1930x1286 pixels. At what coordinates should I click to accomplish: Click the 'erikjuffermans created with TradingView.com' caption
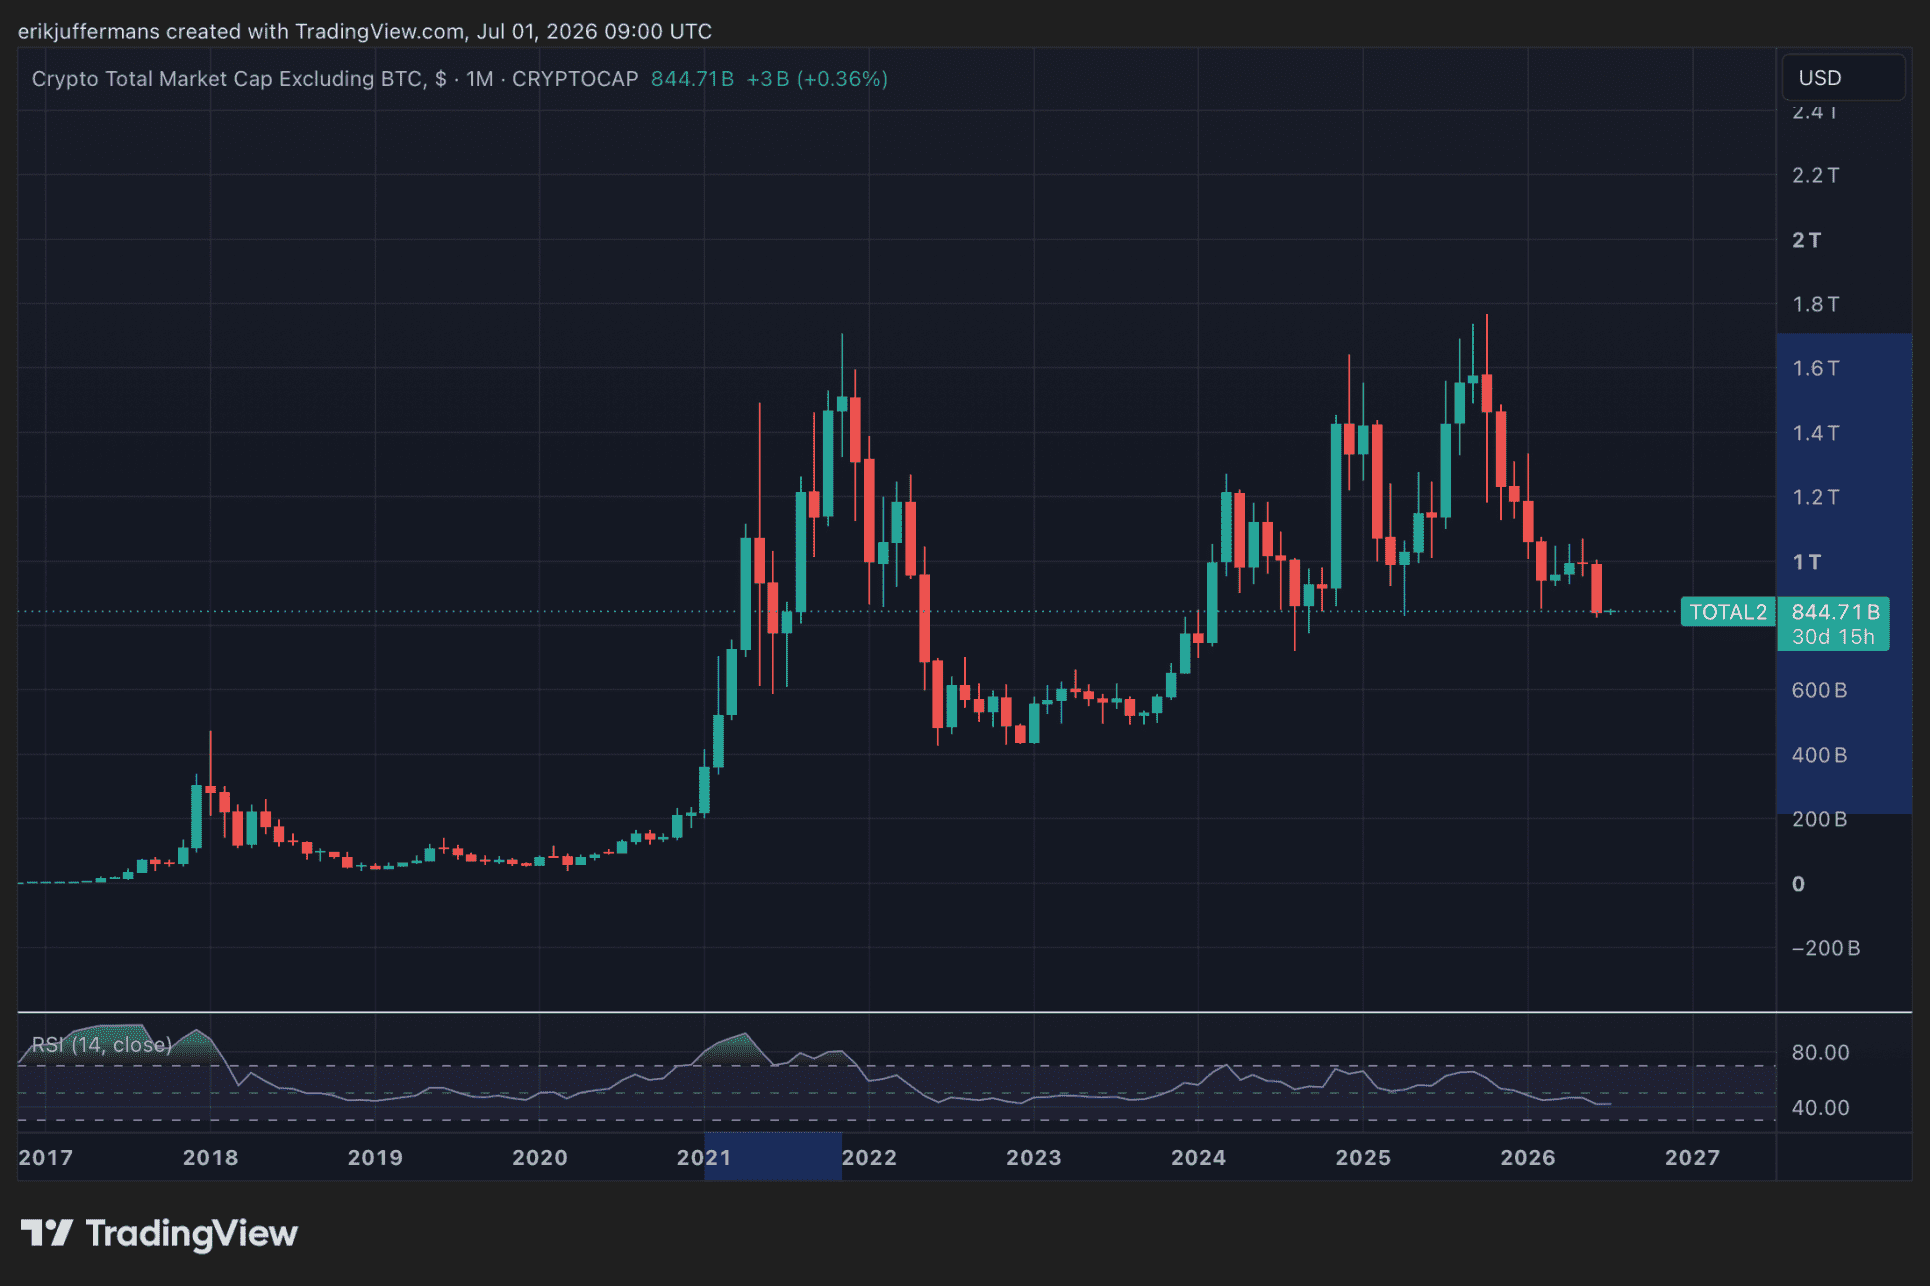(241, 31)
